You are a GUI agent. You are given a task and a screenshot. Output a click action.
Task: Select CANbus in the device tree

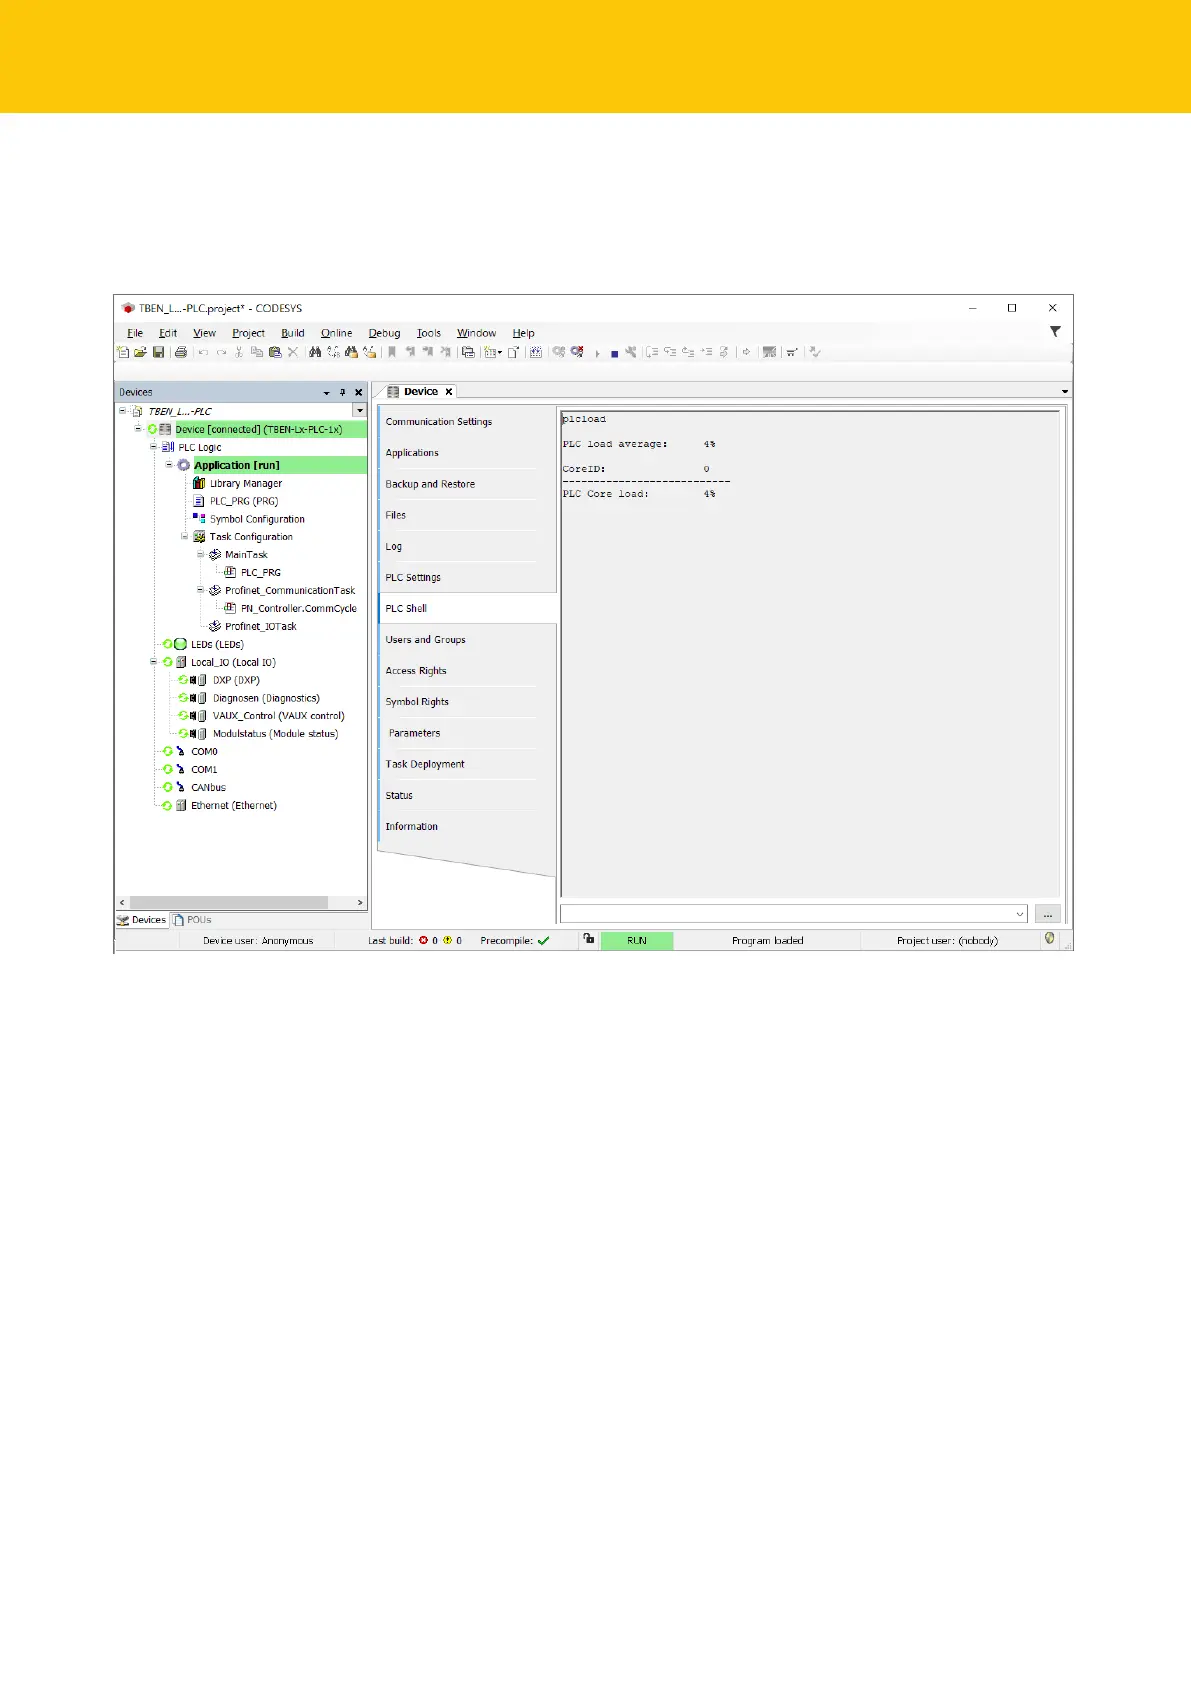(x=208, y=787)
